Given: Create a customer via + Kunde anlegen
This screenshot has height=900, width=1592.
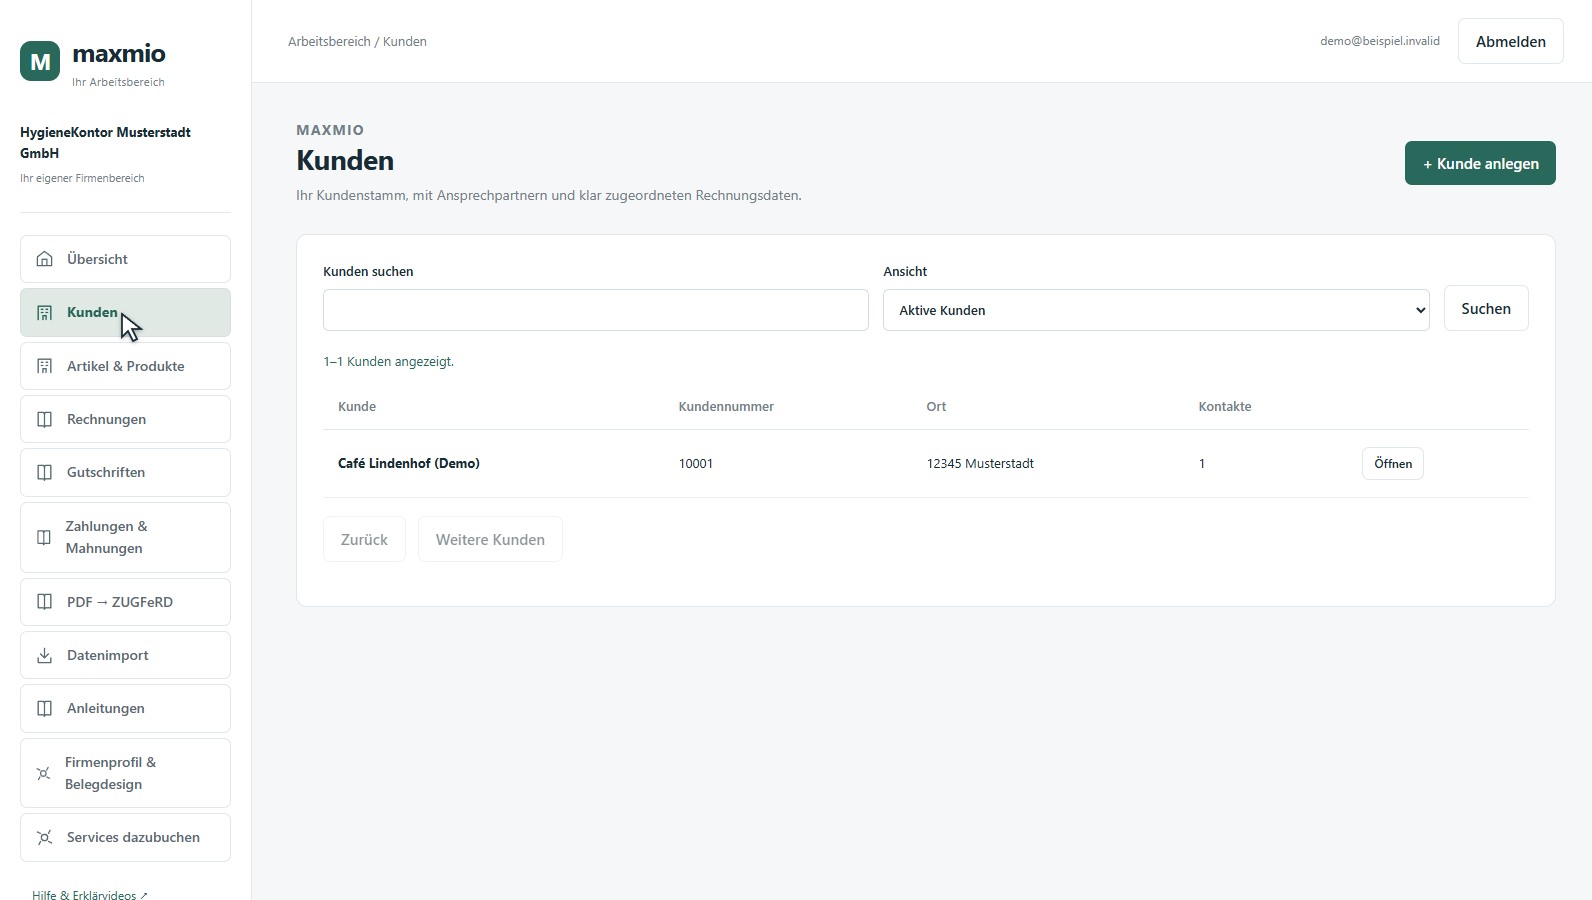Looking at the screenshot, I should click(x=1480, y=163).
